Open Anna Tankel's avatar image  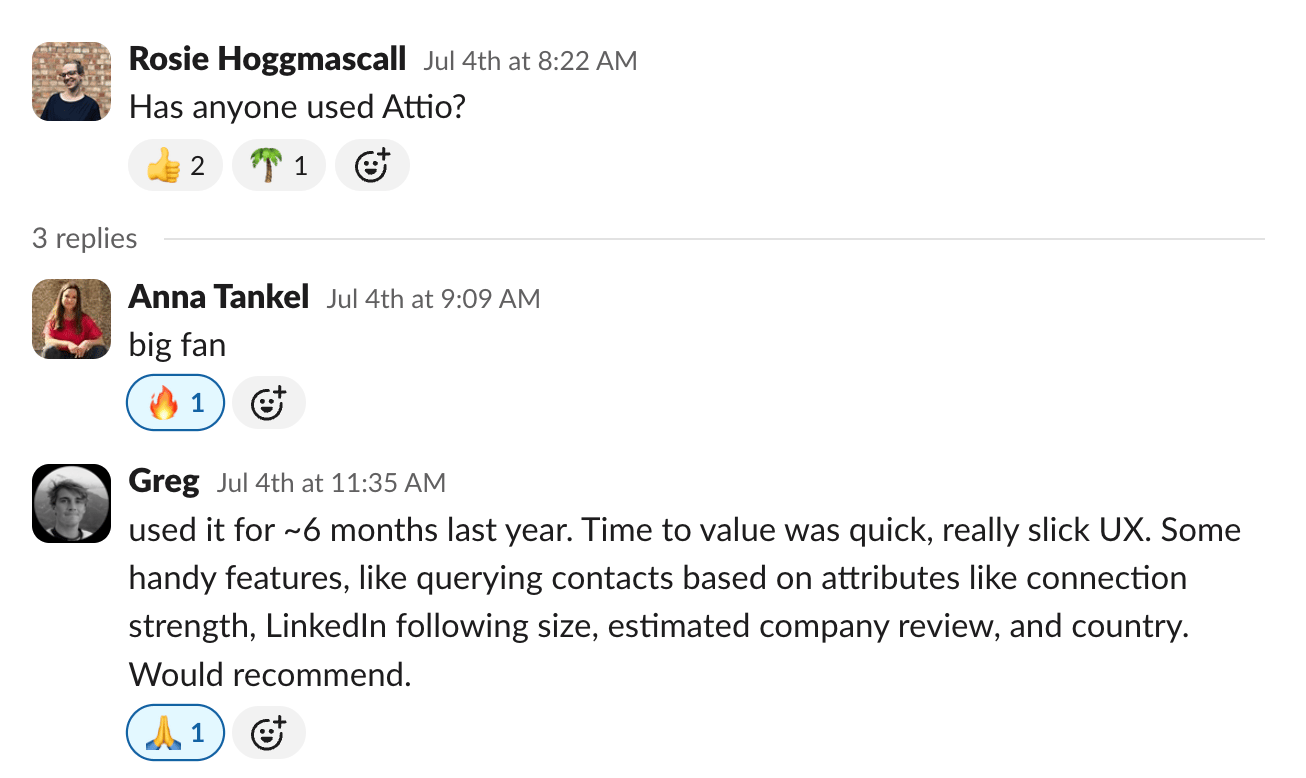tap(71, 319)
